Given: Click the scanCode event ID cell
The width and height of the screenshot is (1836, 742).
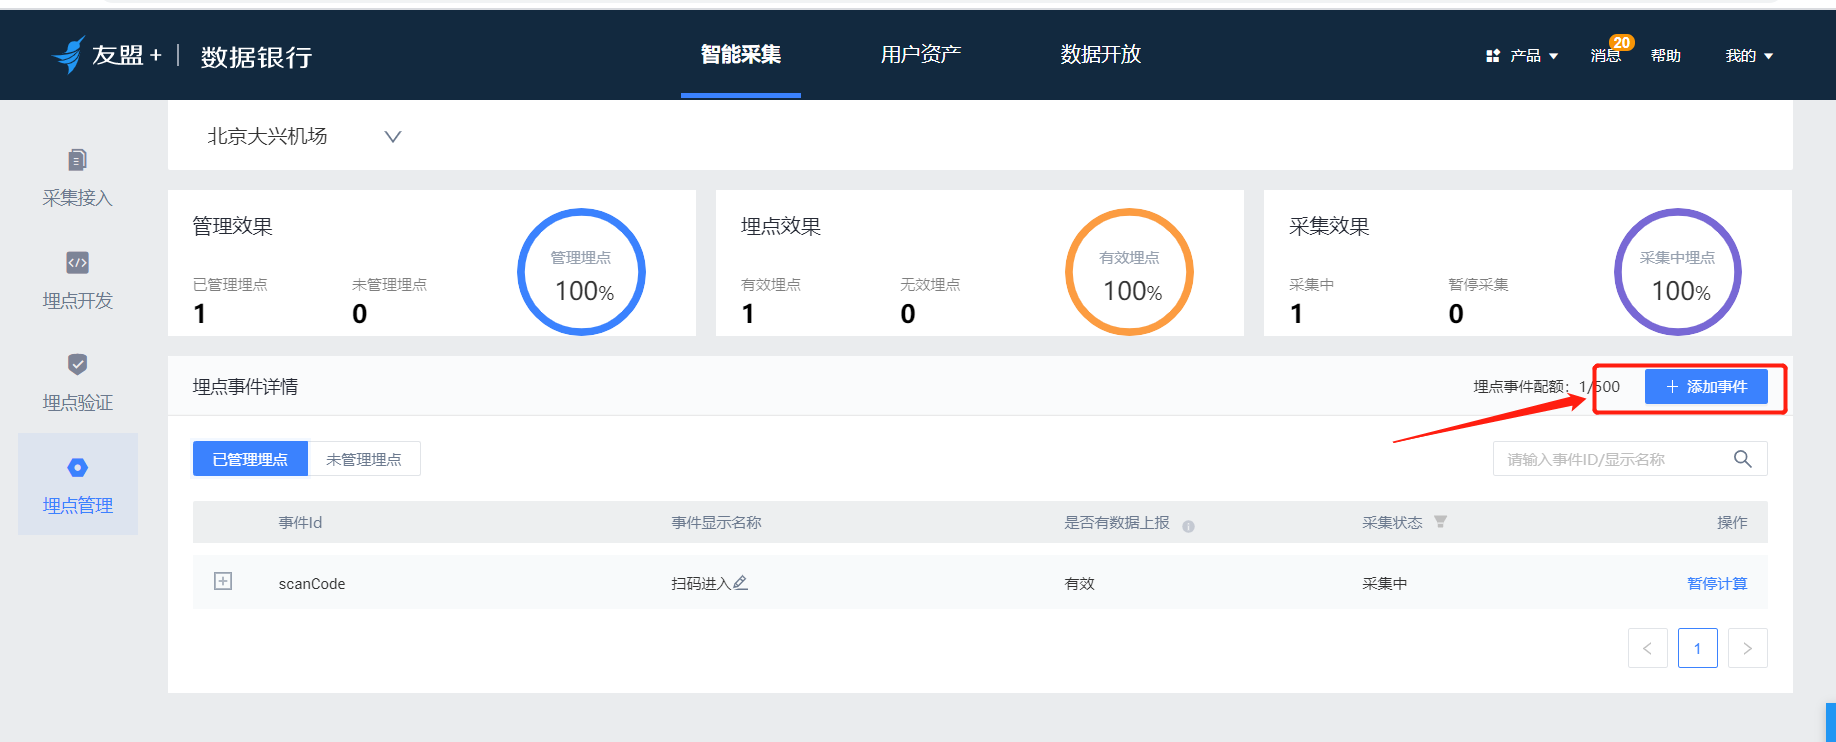Looking at the screenshot, I should pyautogui.click(x=312, y=584).
